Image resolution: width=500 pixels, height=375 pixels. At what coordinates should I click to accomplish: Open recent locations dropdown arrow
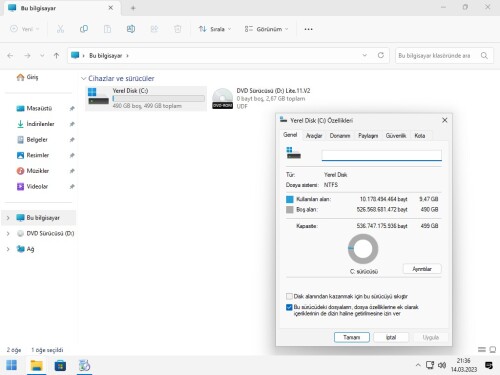[42, 56]
